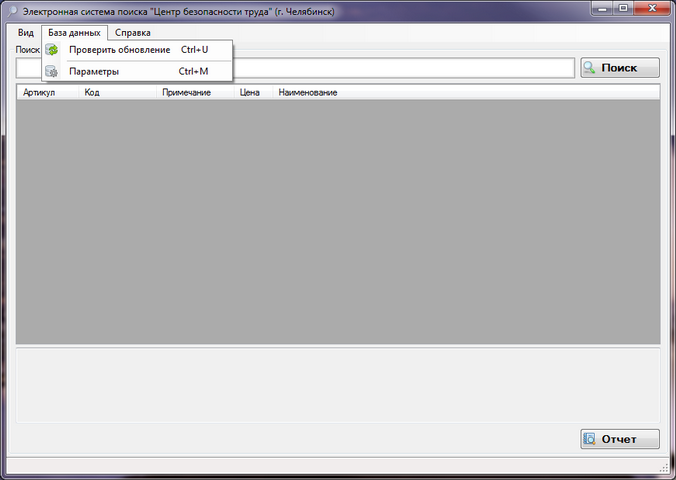Image resolution: width=676 pixels, height=480 pixels.
Task: Open the Вид menu
Action: coord(26,33)
